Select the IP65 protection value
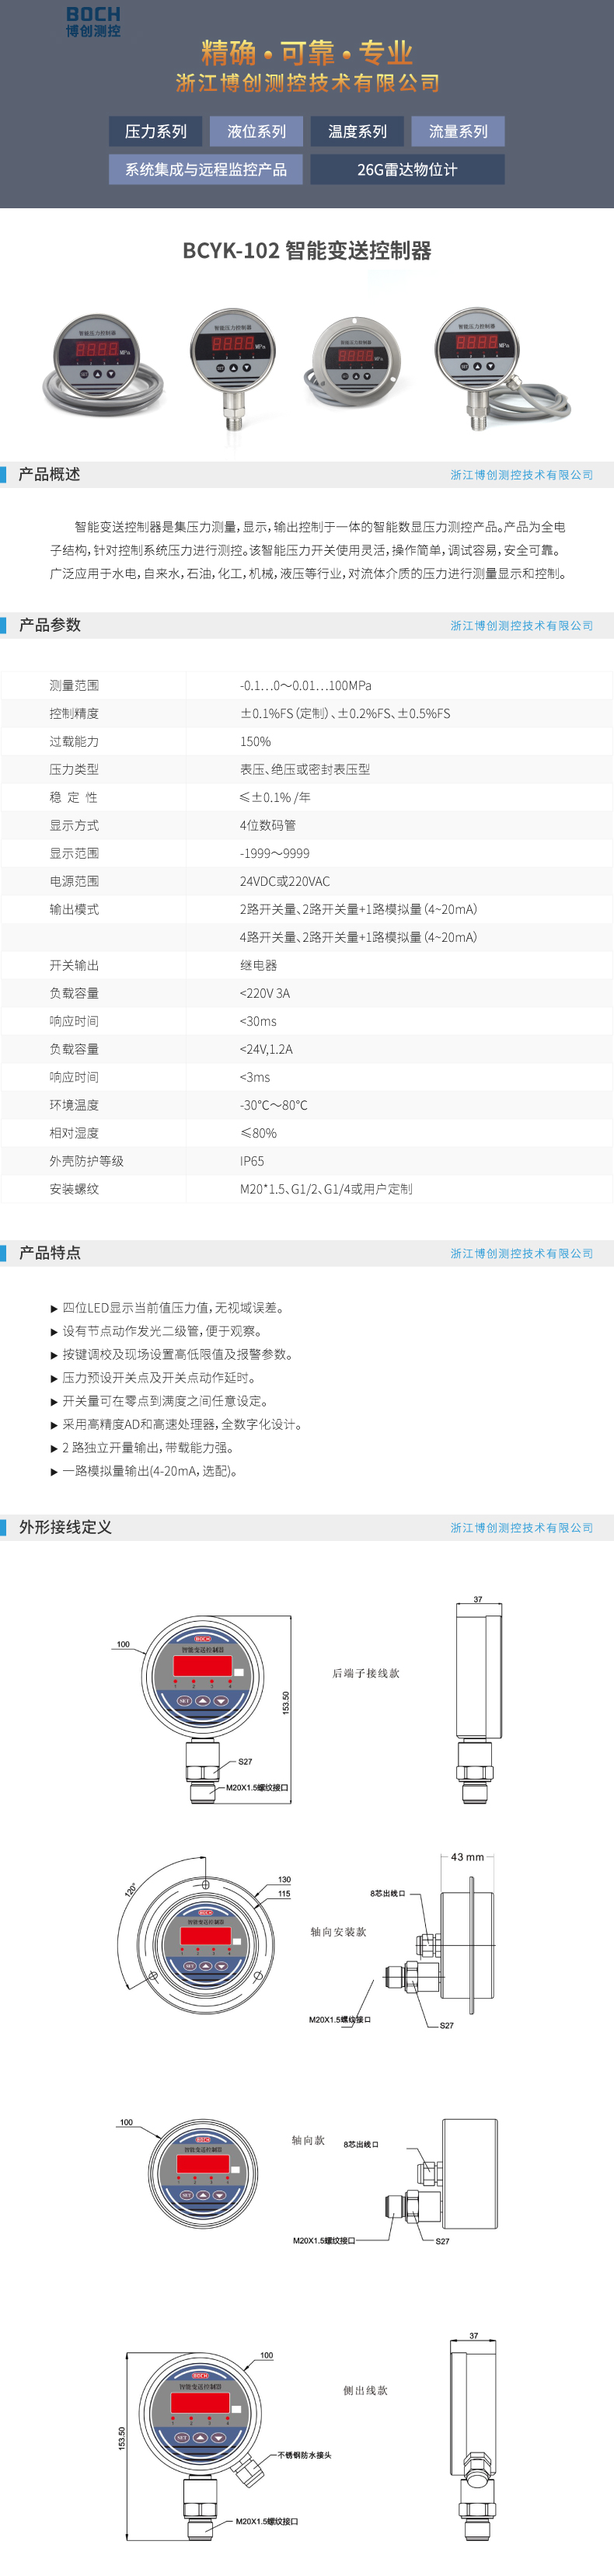 [252, 1161]
